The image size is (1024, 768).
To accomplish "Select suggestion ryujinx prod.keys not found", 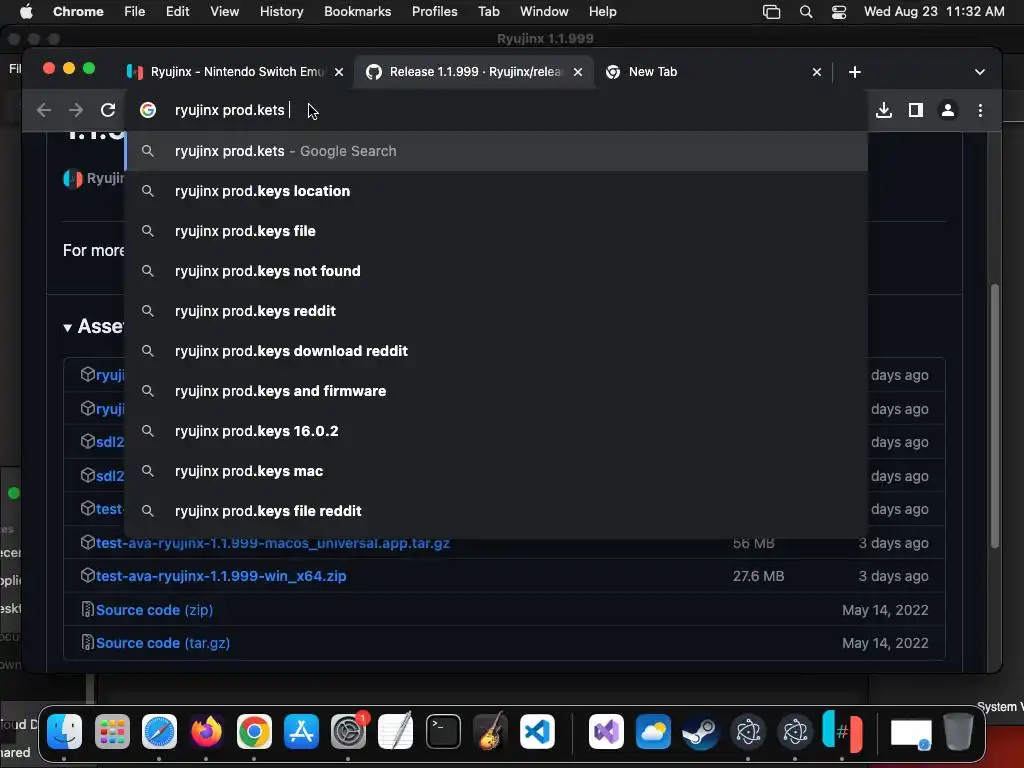I will pos(496,271).
